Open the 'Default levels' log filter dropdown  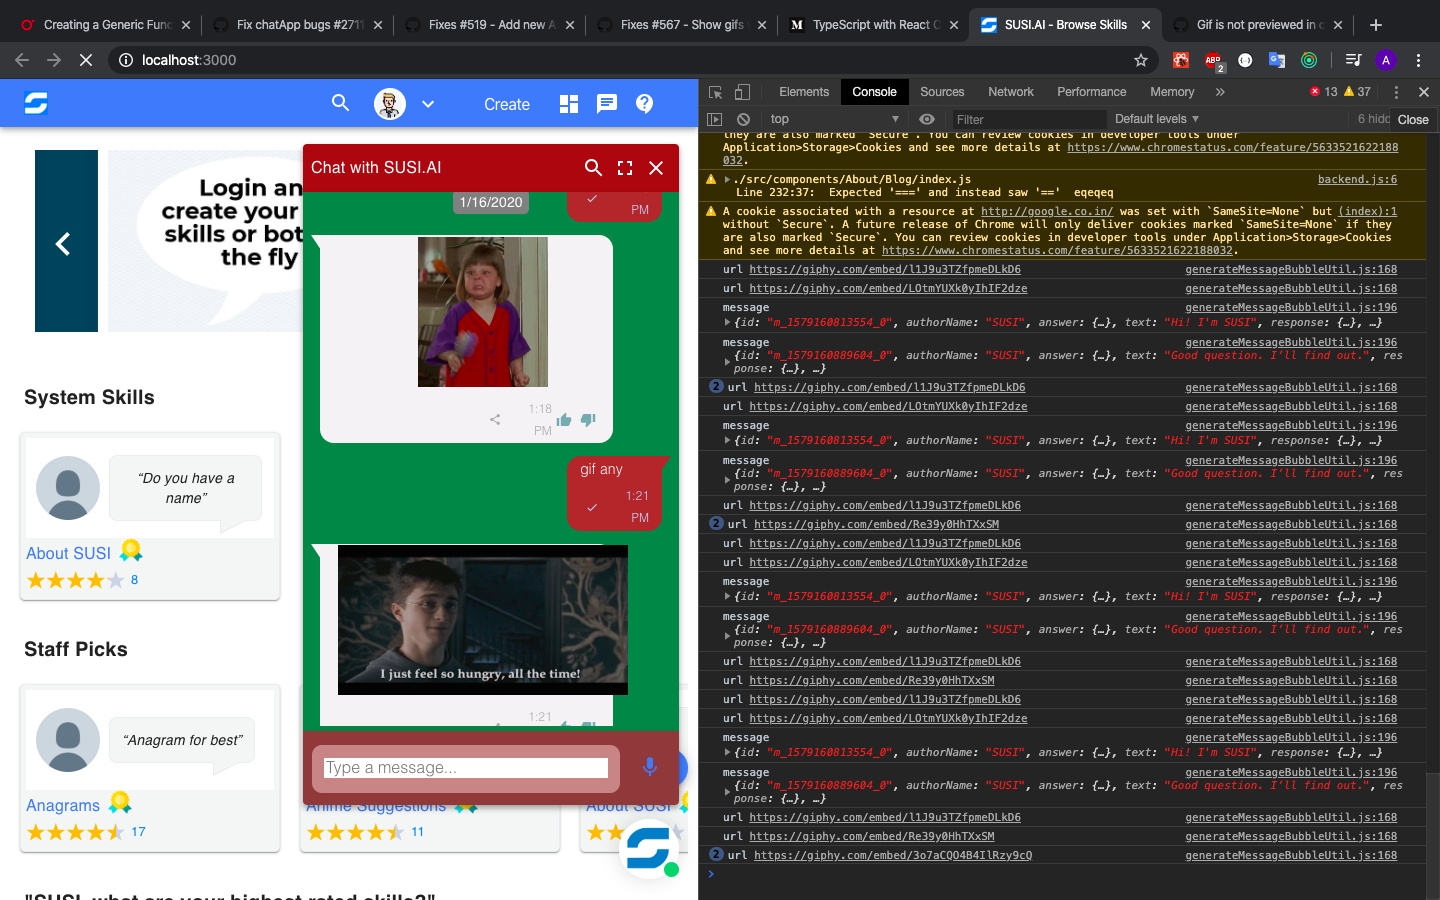point(1155,119)
